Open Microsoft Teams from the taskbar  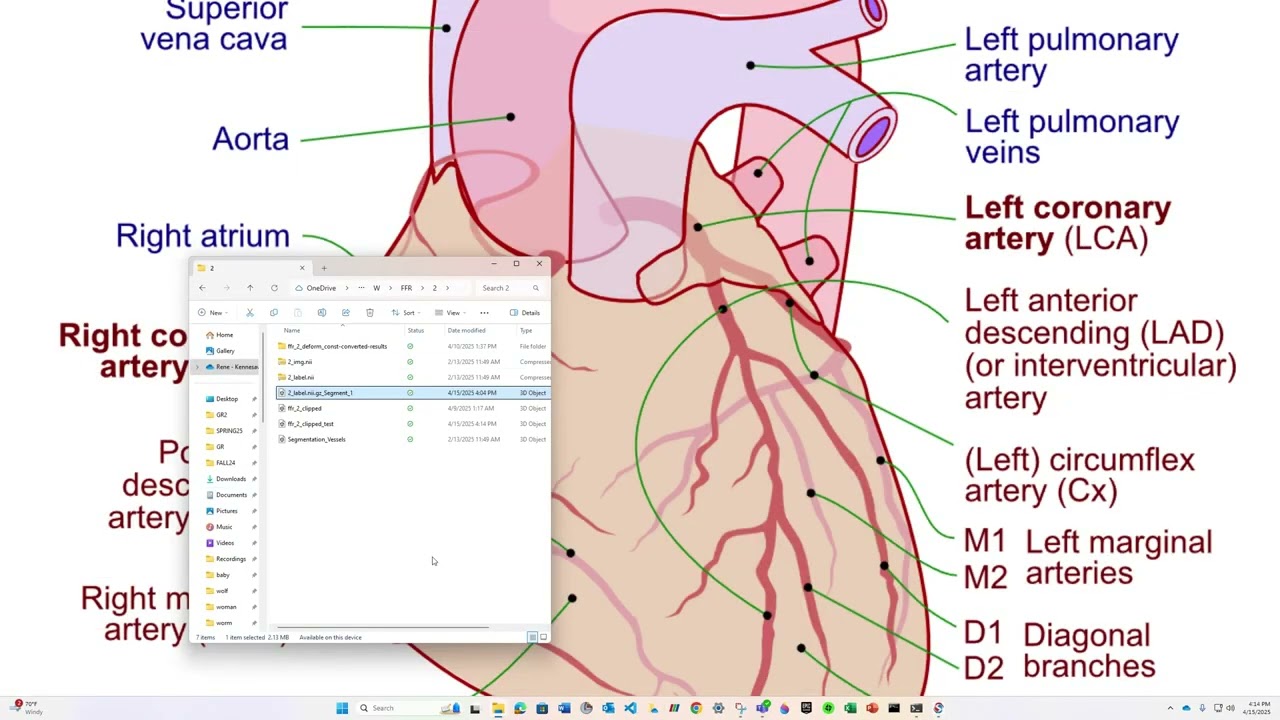762,708
